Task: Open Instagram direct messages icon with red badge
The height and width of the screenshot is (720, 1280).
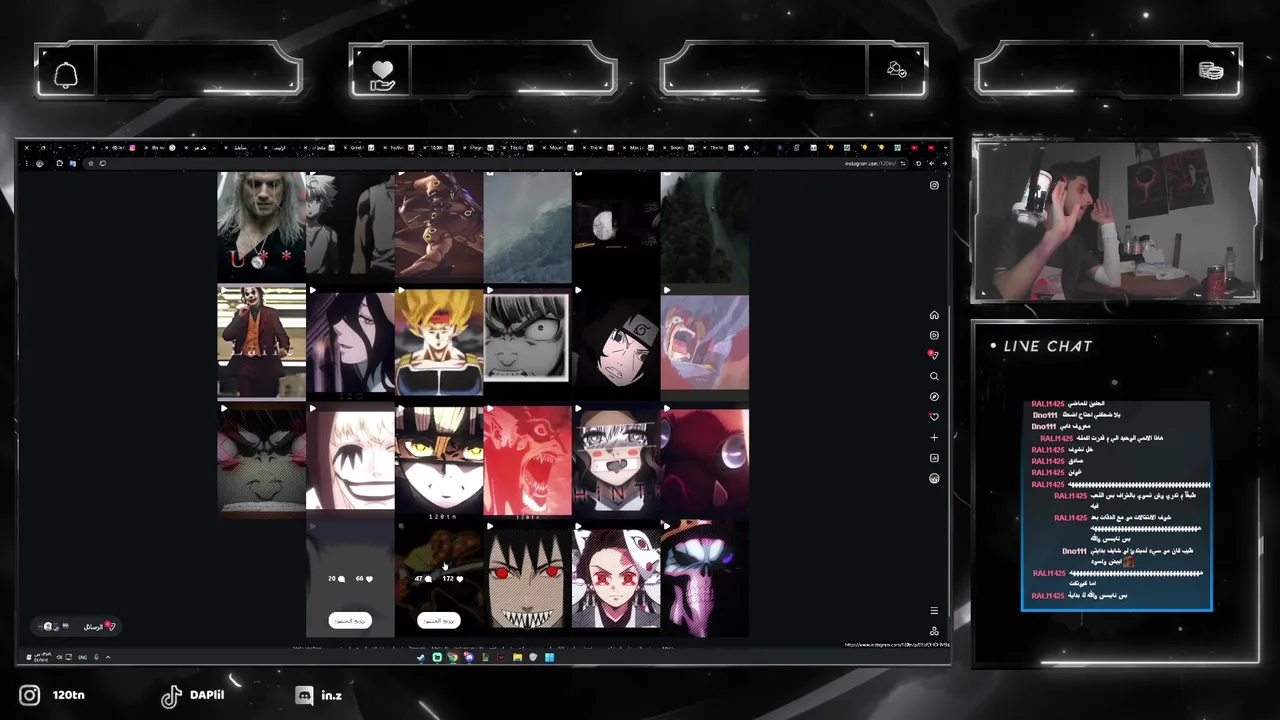Action: (933, 355)
